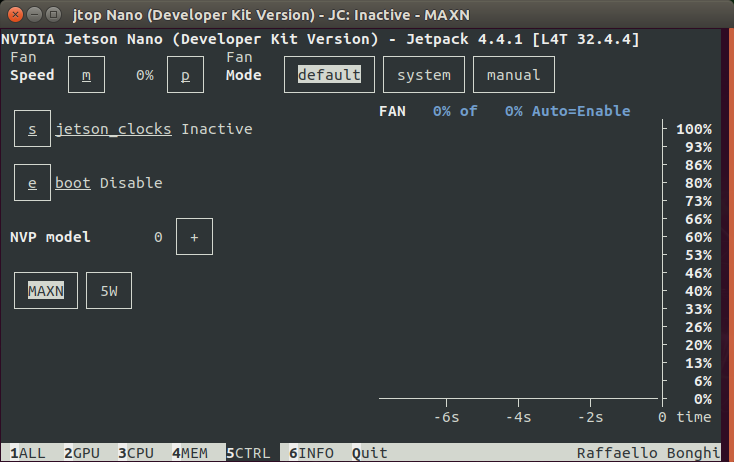Screen dimensions: 734x462
Task: Increase fan speed with the p button
Action: coord(185,75)
